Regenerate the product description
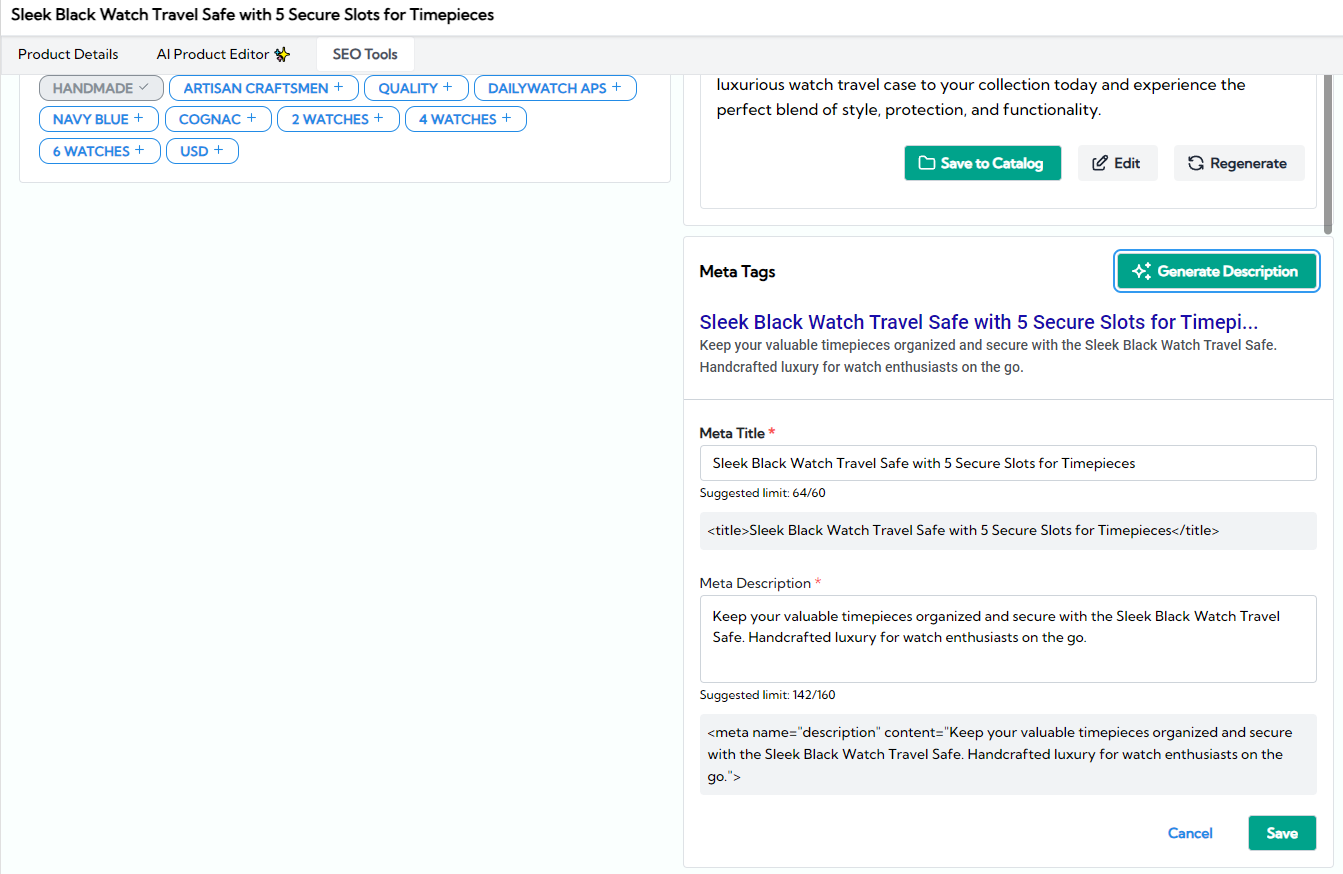This screenshot has height=874, width=1343. 1239,163
